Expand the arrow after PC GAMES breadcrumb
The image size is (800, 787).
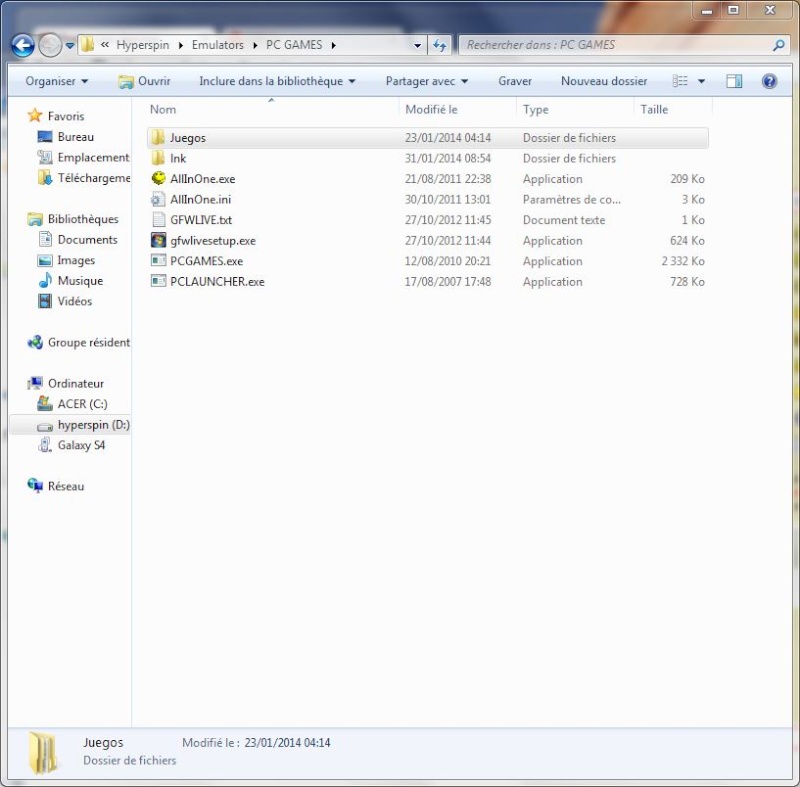pos(334,45)
